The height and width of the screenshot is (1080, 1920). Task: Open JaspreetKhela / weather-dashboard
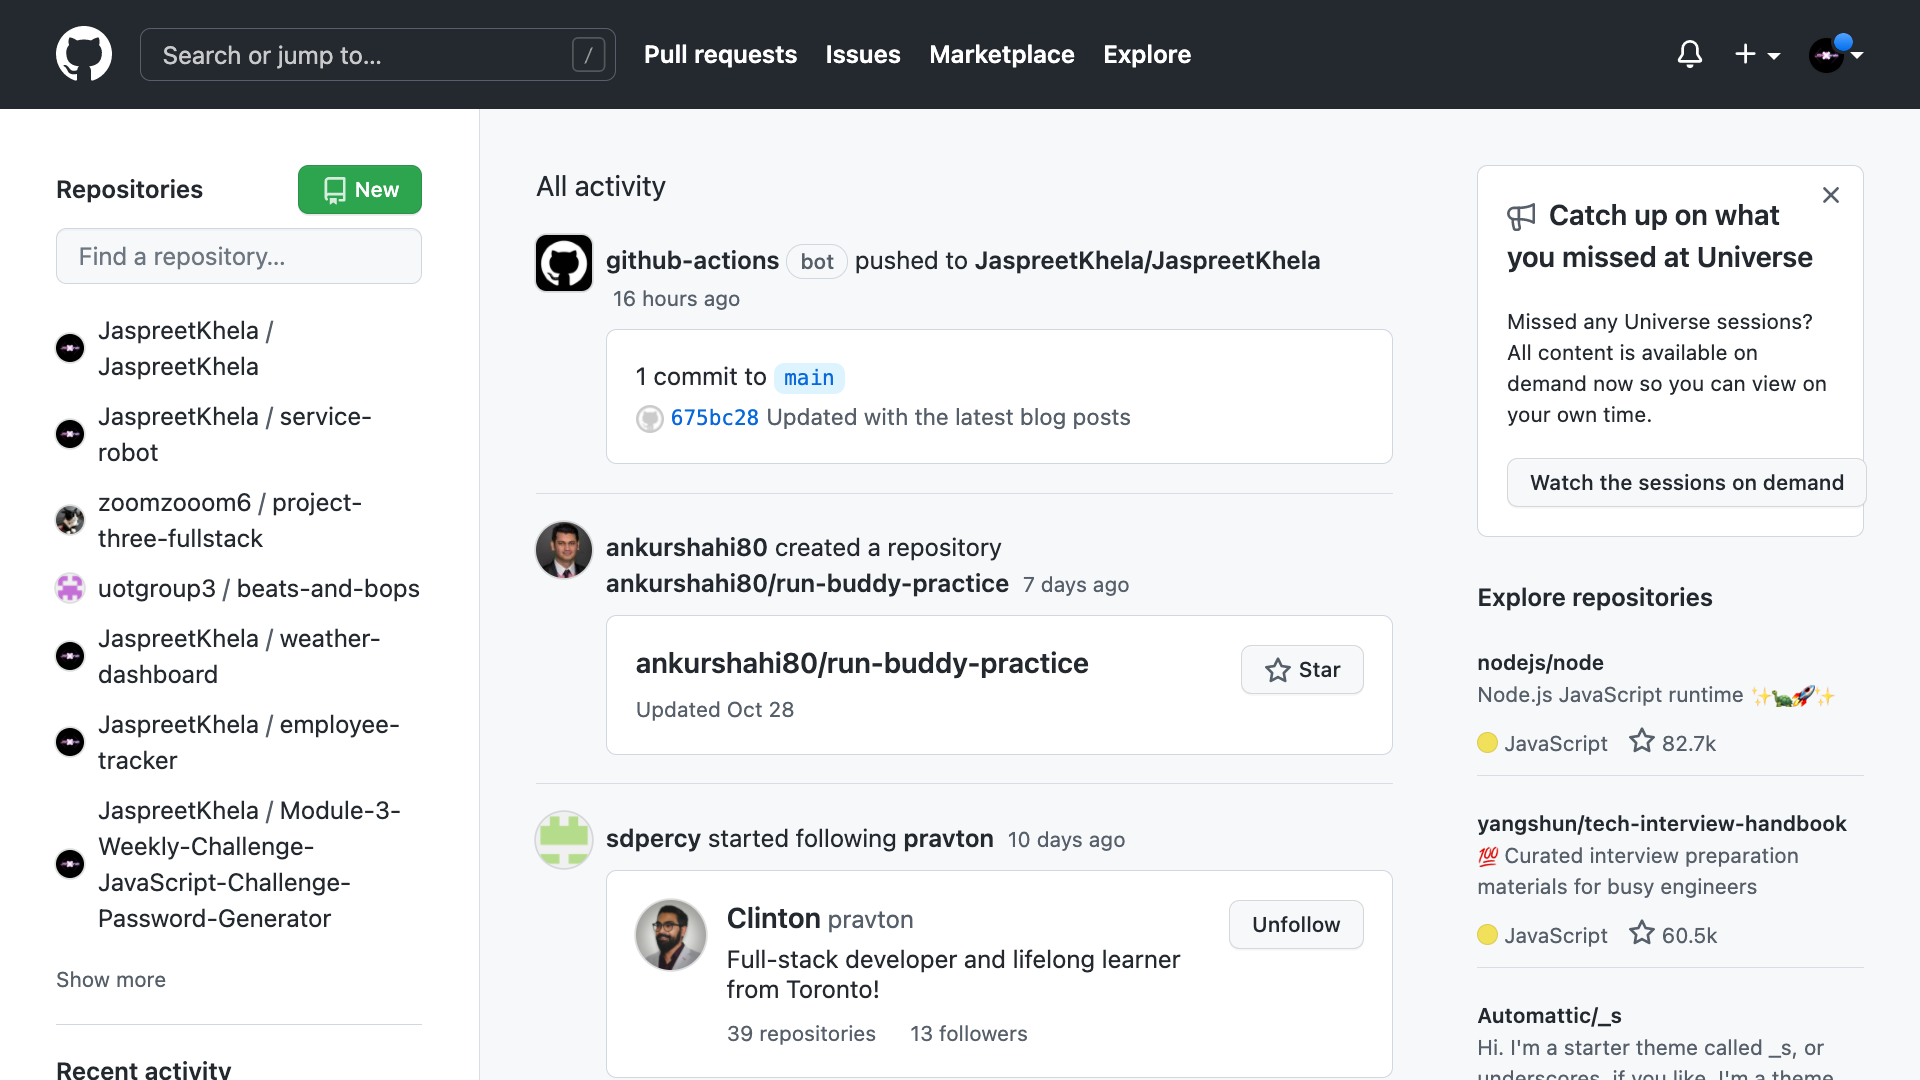(x=239, y=656)
